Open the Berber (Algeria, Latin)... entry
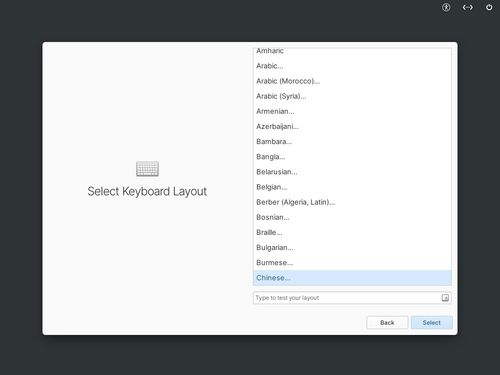The width and height of the screenshot is (500, 375). (x=352, y=202)
